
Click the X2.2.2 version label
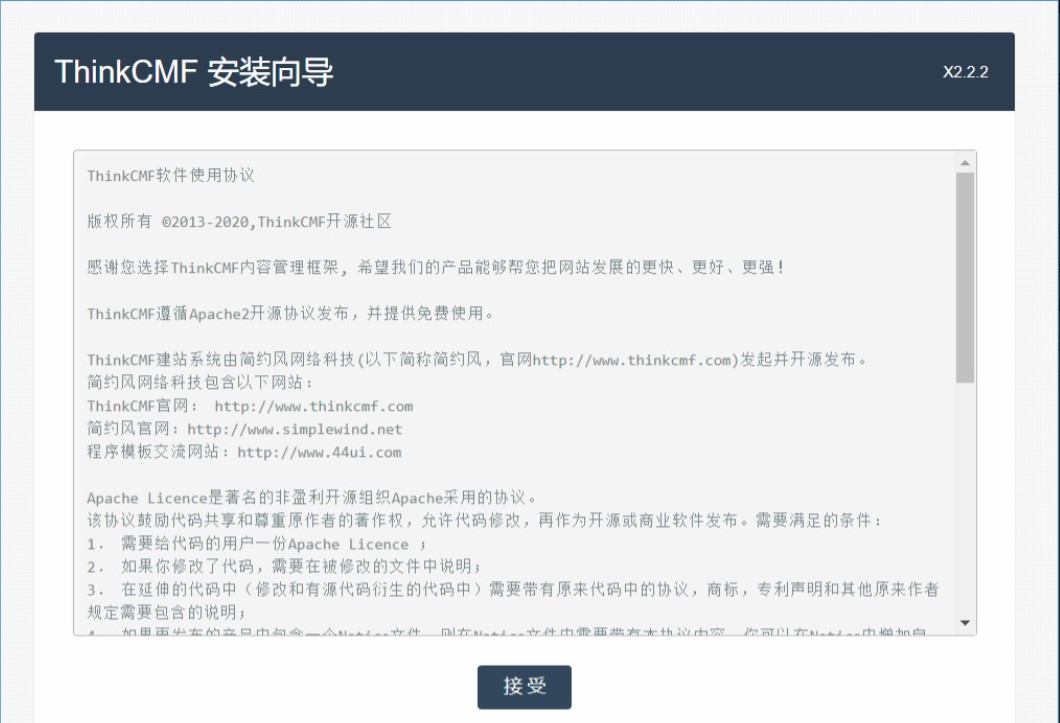pyautogui.click(x=965, y=72)
